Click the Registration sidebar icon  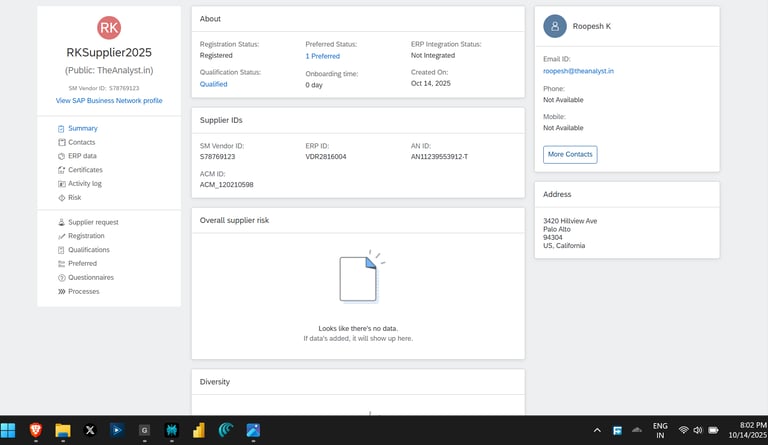tap(61, 236)
